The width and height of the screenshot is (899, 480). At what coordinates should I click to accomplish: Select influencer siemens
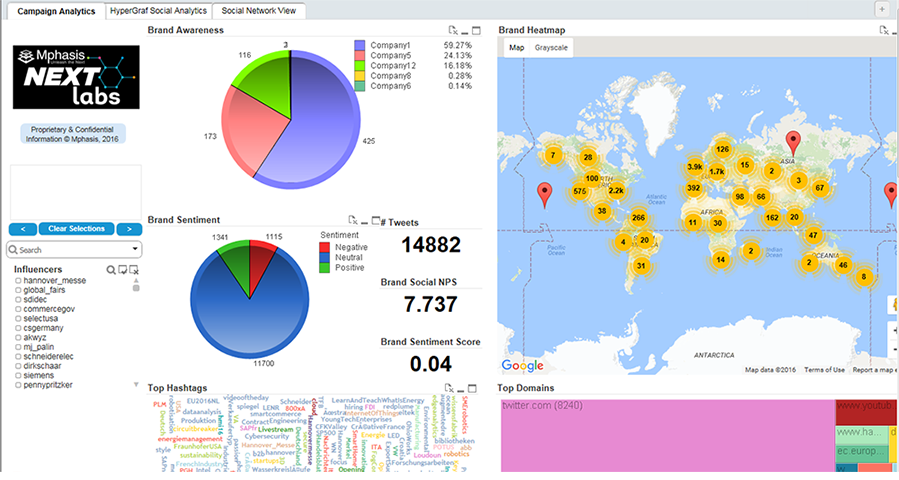coord(34,375)
